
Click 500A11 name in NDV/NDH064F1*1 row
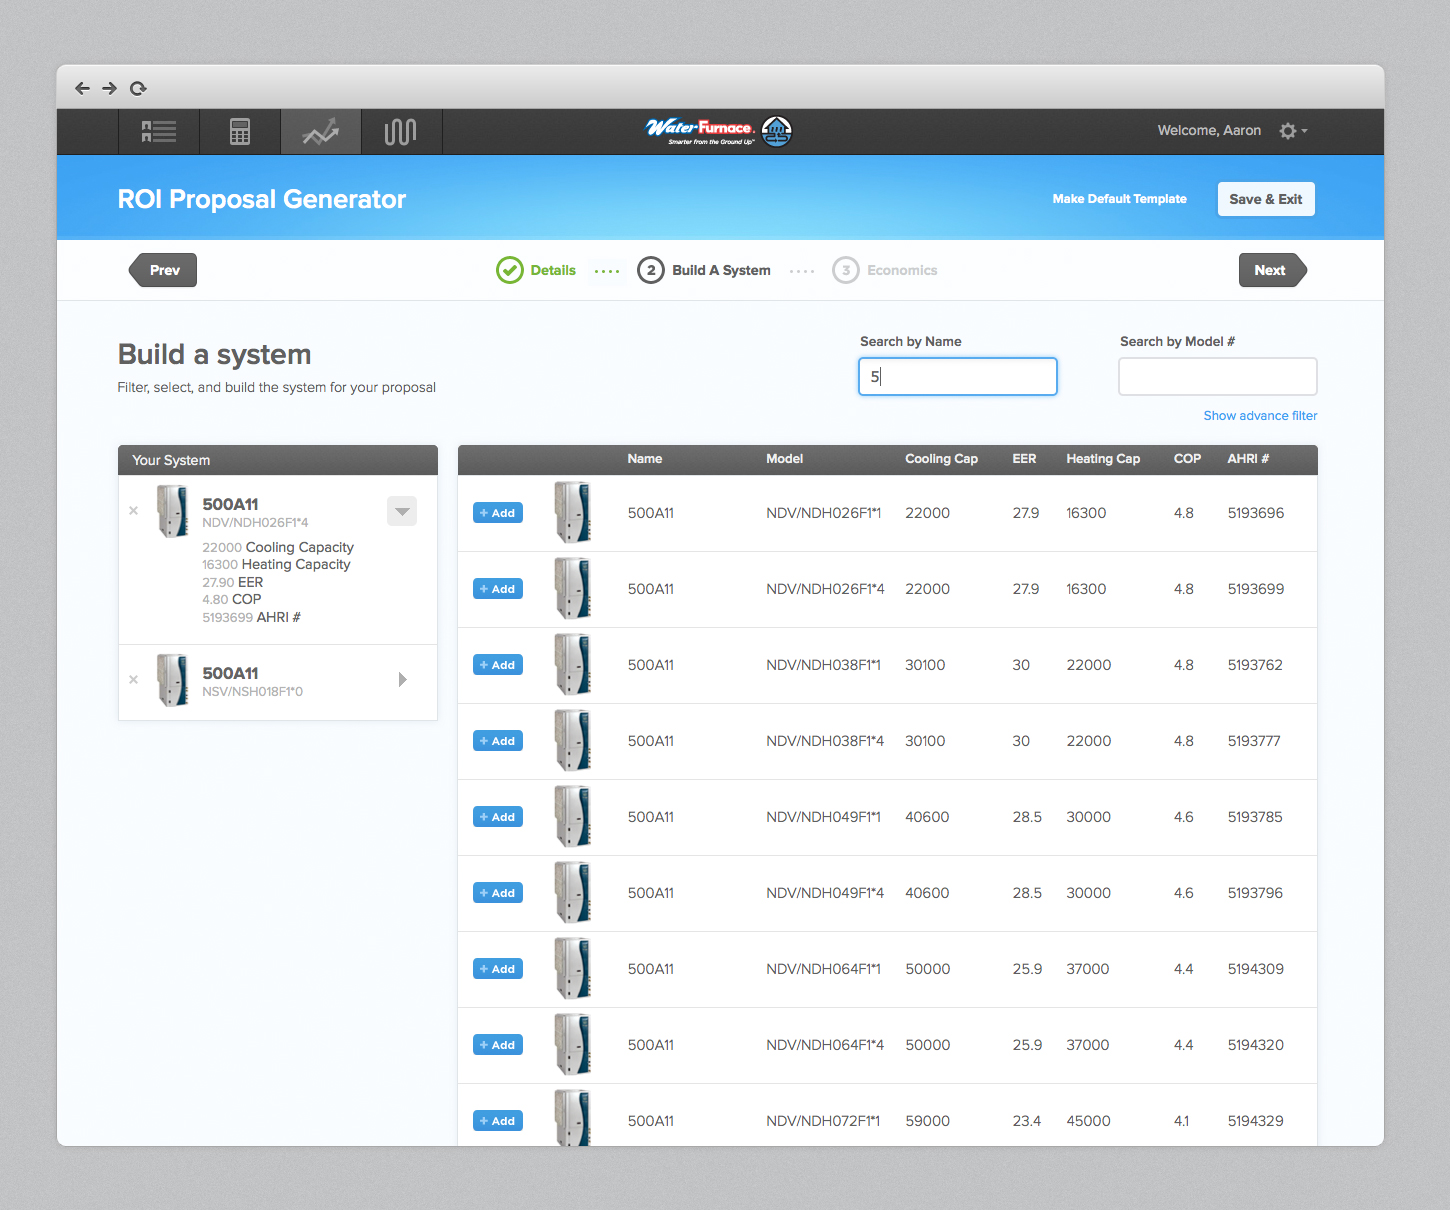coord(651,969)
